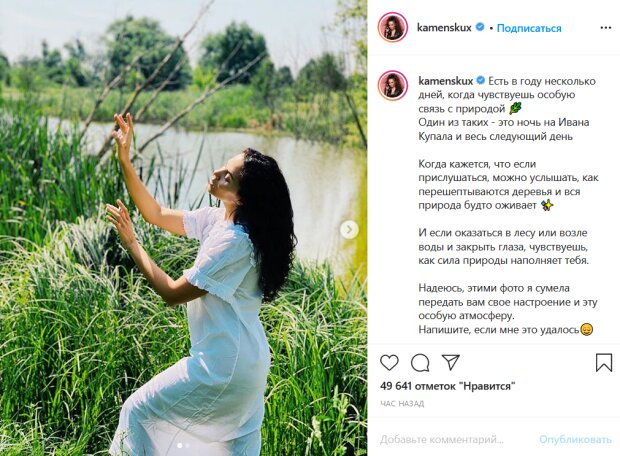620x456 pixels.
Task: View the list of 49 641 likes
Action: (448, 386)
